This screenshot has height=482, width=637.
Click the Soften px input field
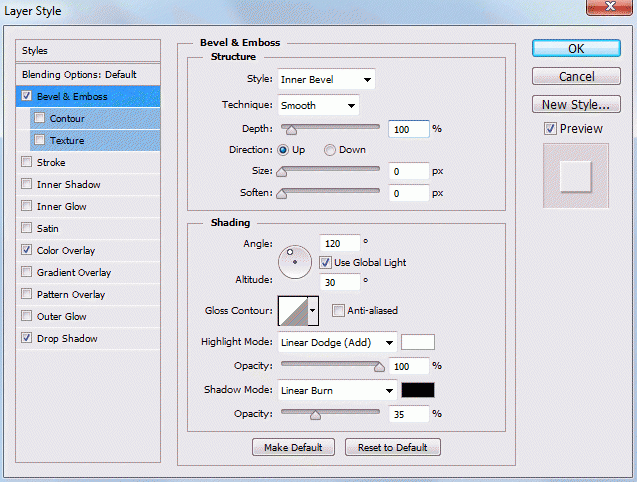pyautogui.click(x=409, y=193)
